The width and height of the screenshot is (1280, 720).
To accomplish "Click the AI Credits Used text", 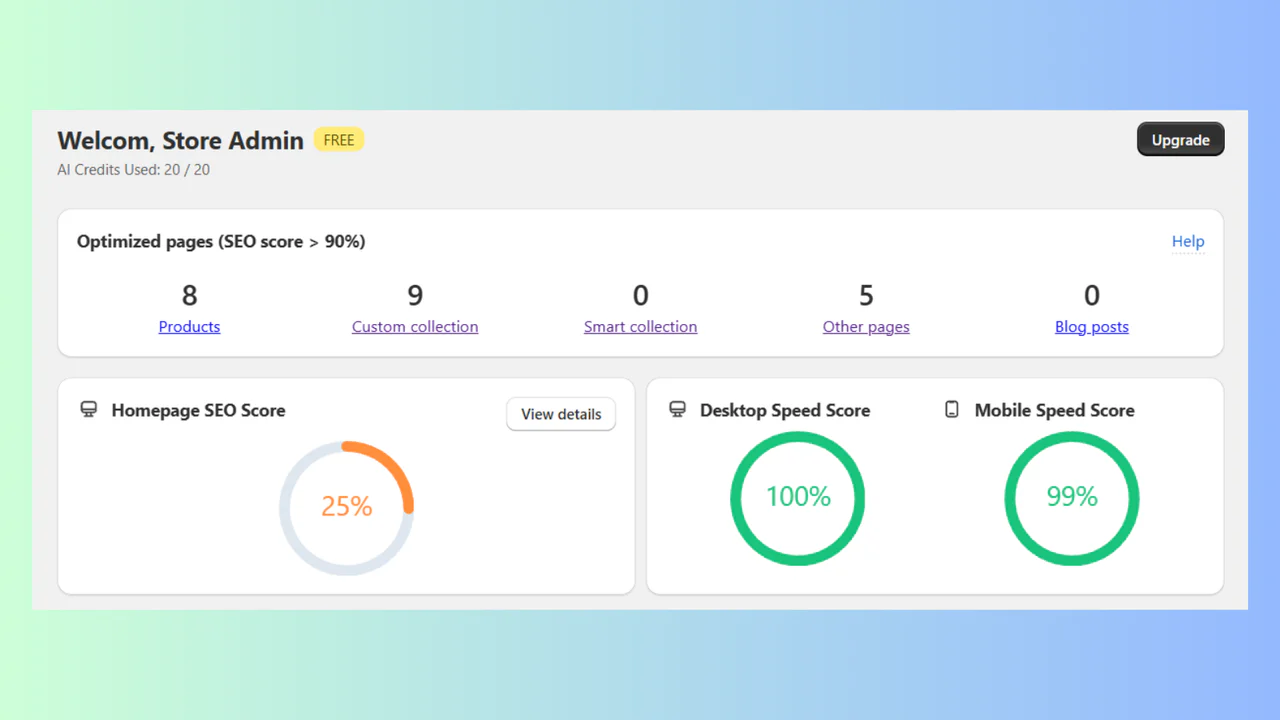I will tap(133, 170).
